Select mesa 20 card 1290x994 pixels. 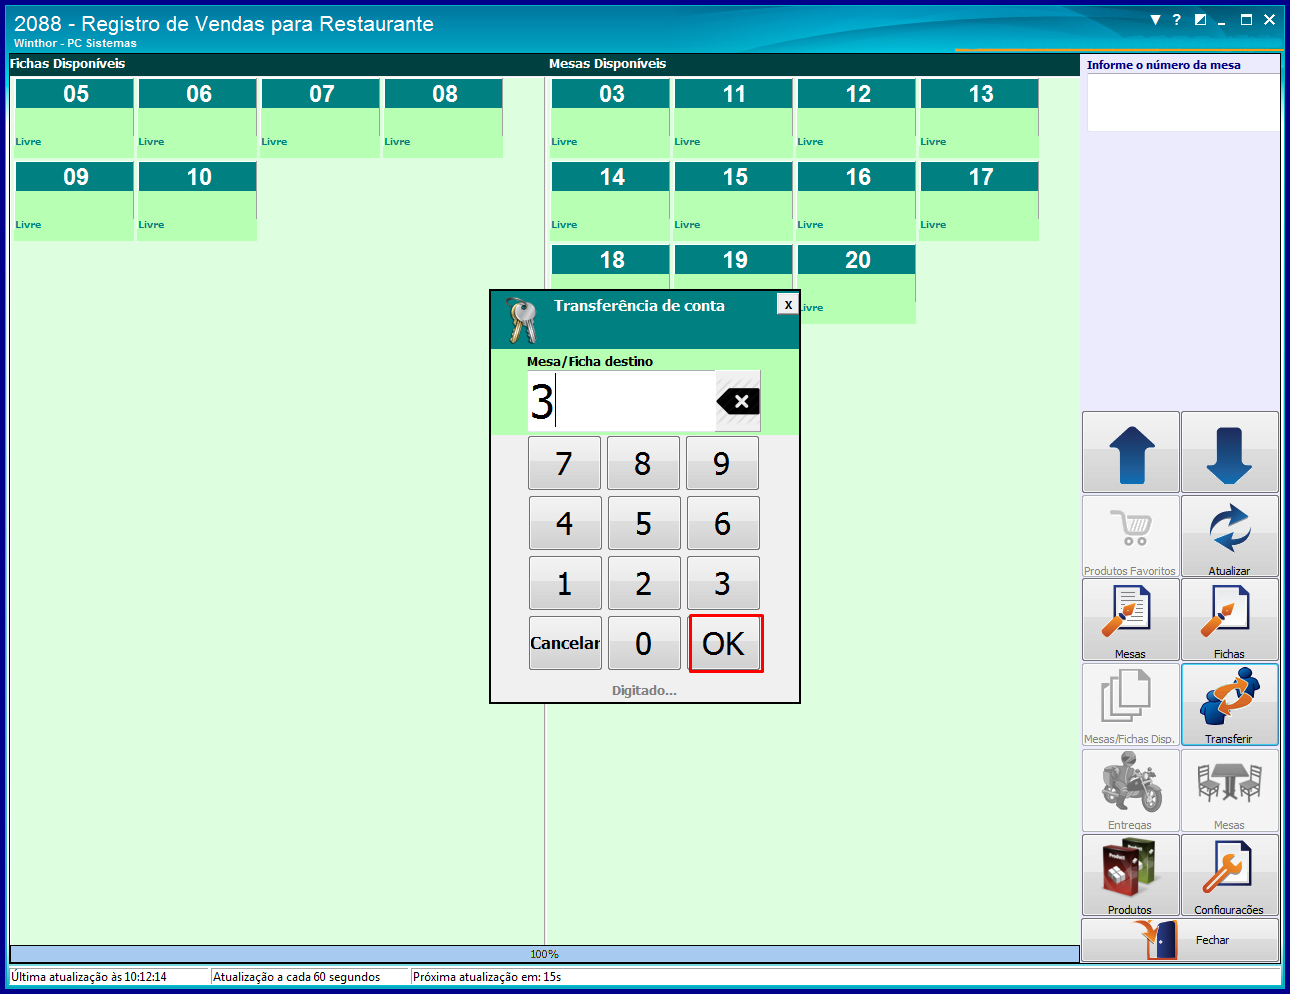[x=858, y=284]
